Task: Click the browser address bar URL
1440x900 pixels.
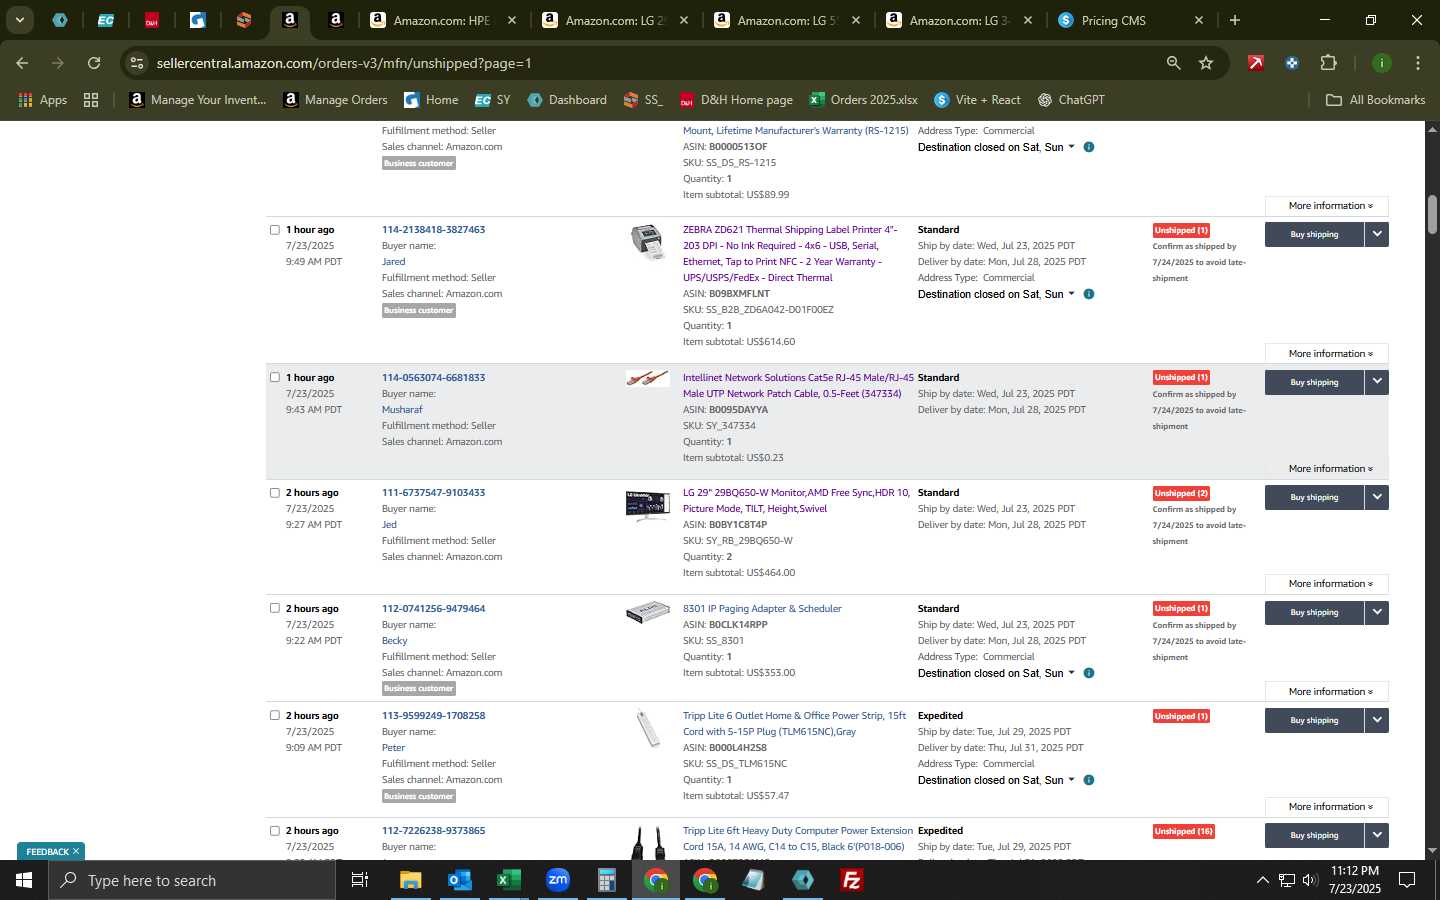Action: tap(344, 63)
